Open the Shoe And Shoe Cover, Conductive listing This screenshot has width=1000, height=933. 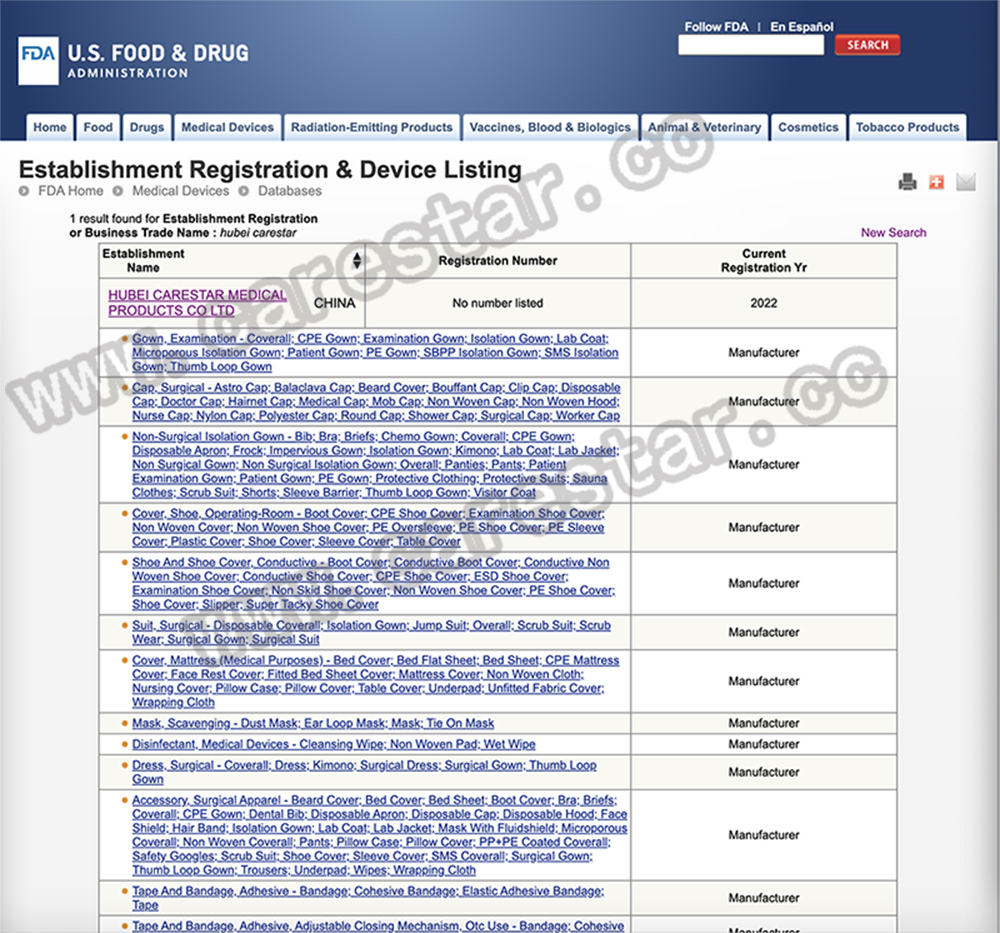373,584
